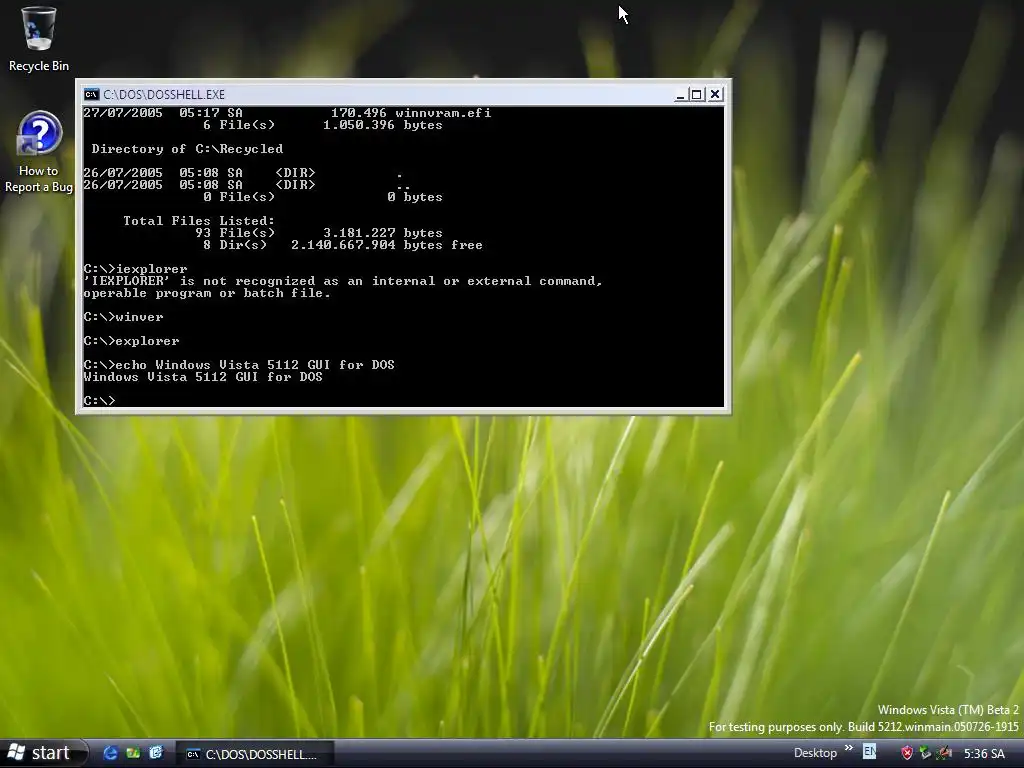Click '3.181.227 bytes' in the total listing
Image resolution: width=1024 pixels, height=768 pixels.
pyautogui.click(x=383, y=232)
